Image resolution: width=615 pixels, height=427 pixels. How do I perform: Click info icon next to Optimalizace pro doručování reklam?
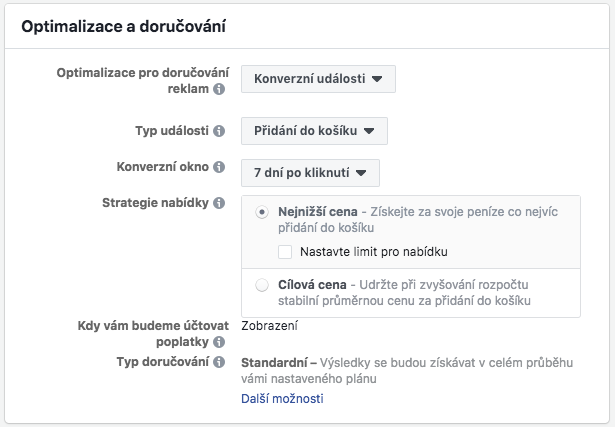coord(219,89)
